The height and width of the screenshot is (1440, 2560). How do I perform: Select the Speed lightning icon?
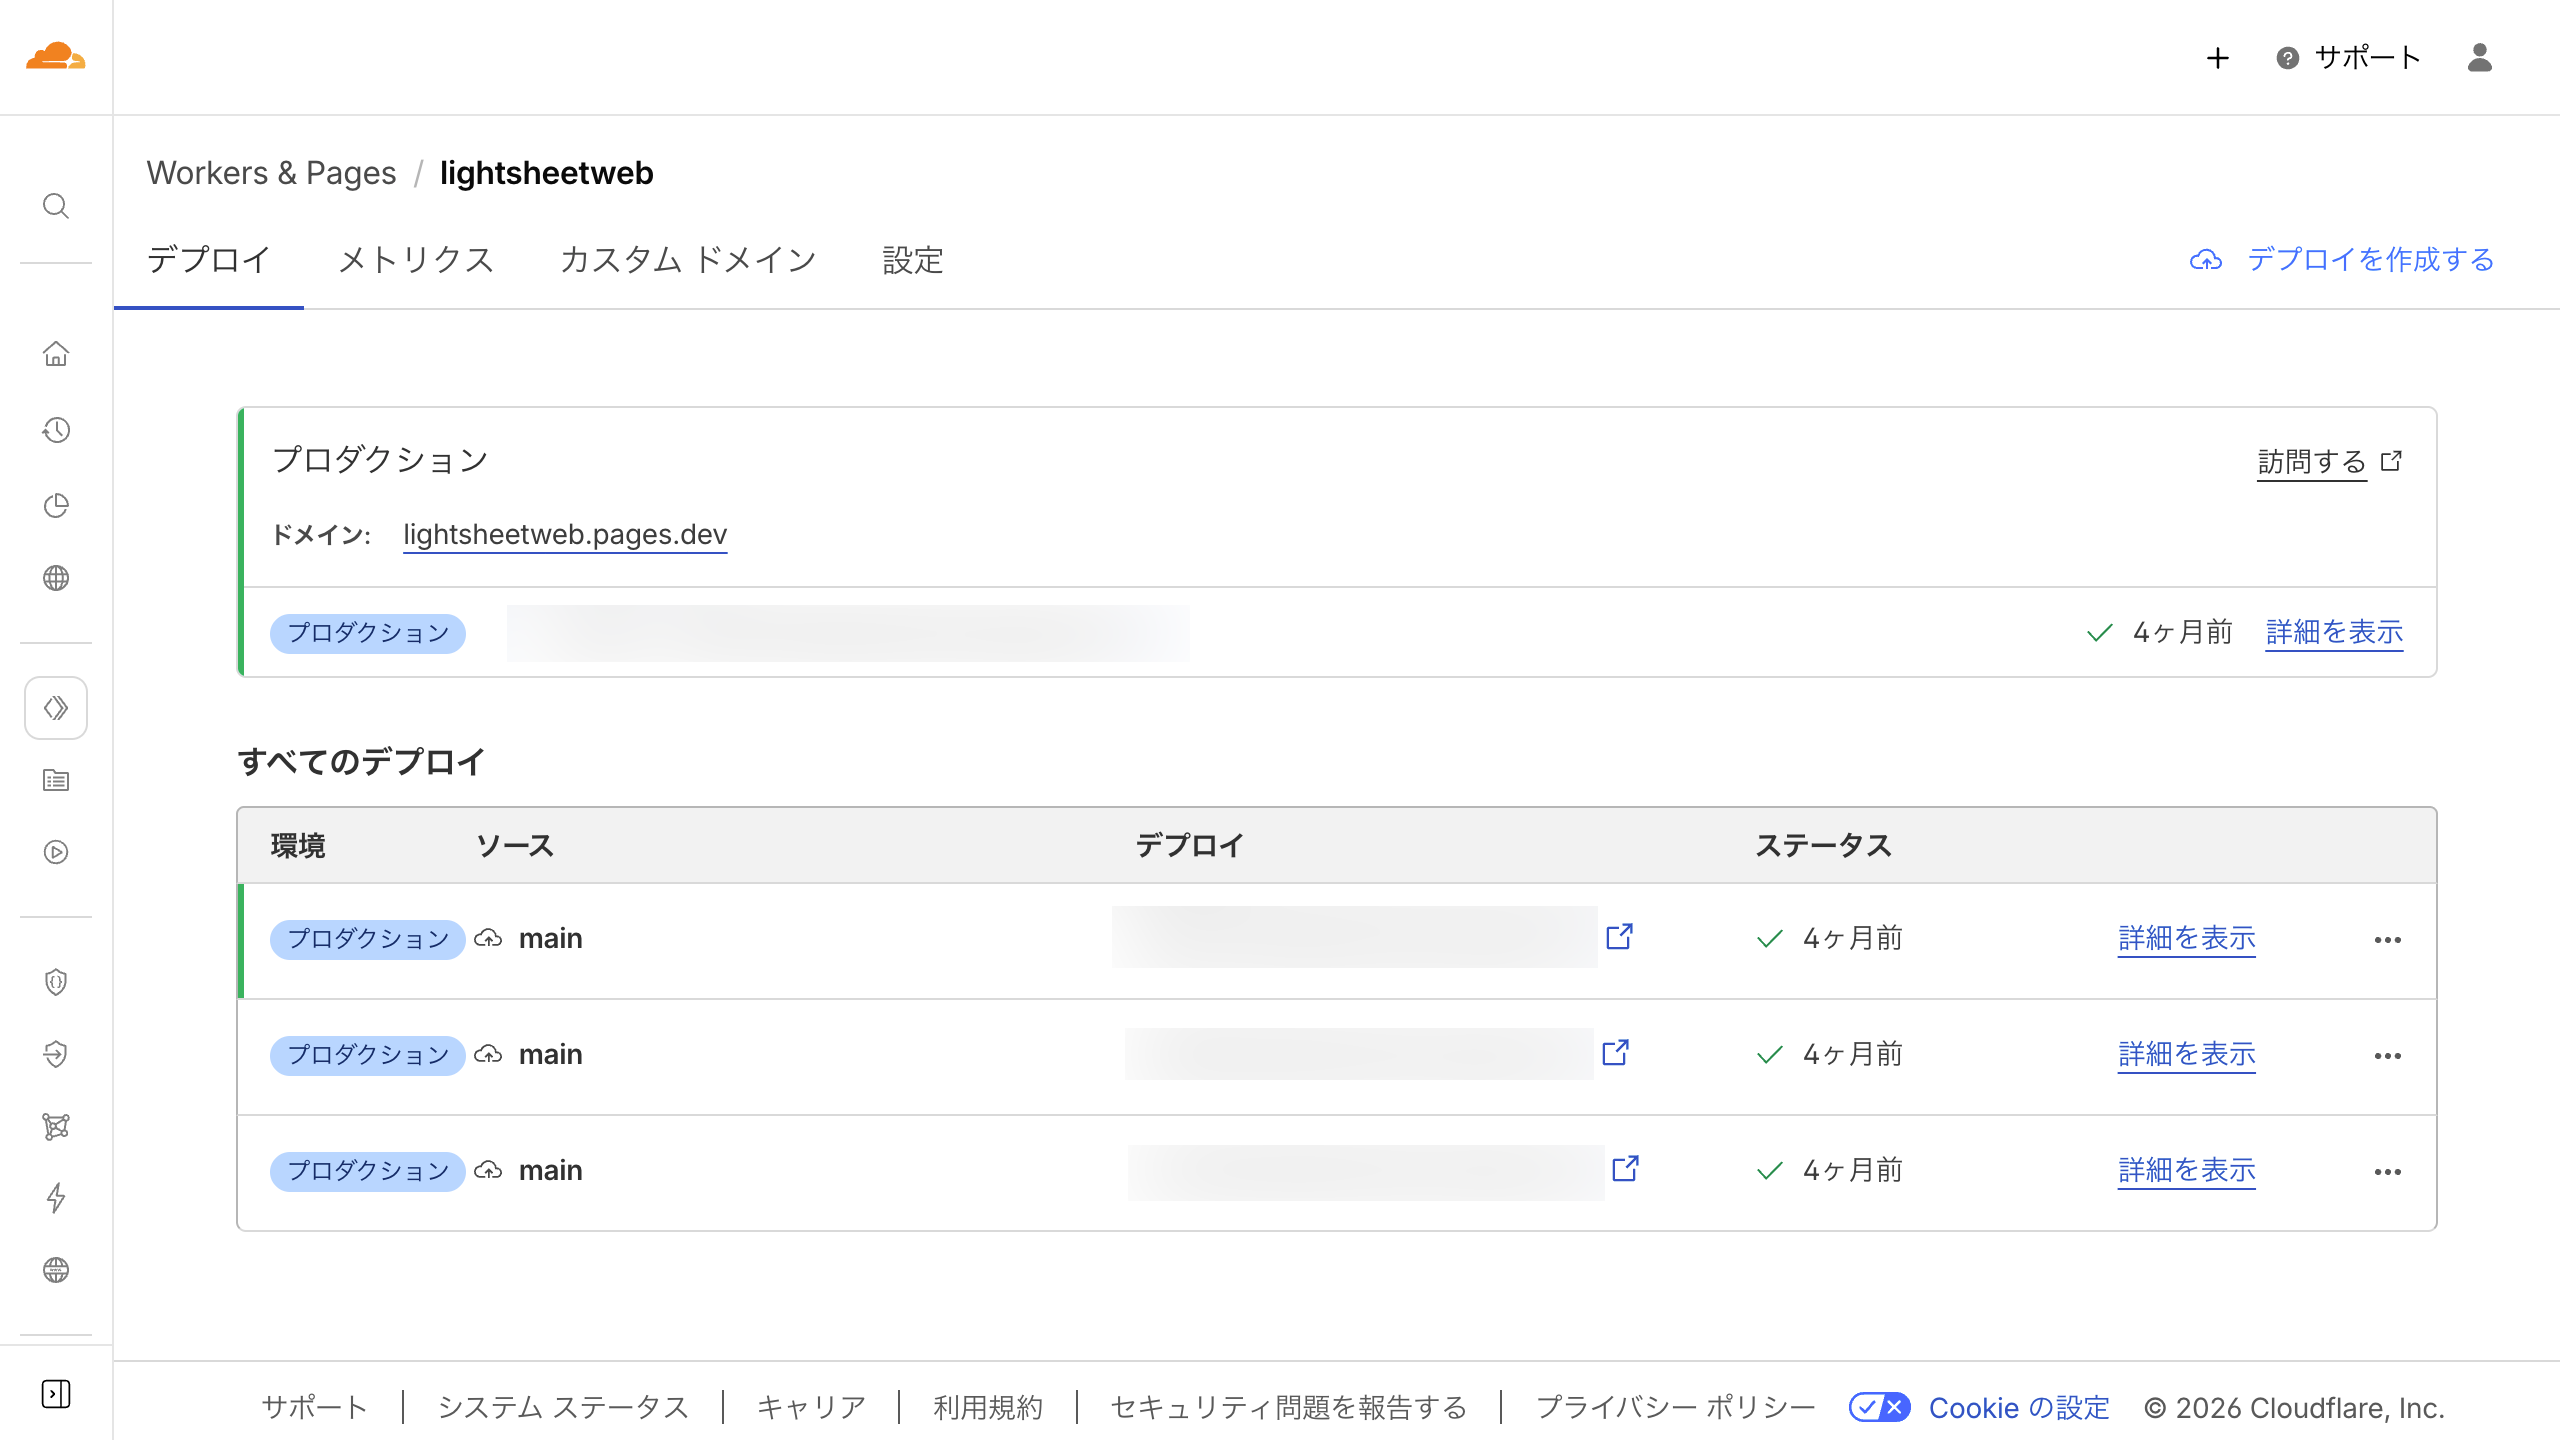pos(56,1196)
